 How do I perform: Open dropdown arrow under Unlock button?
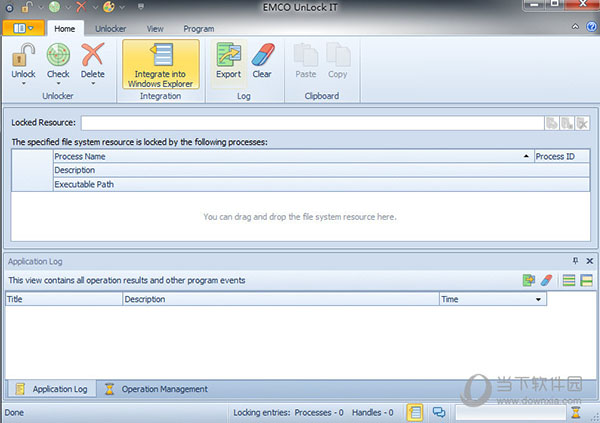(23, 83)
